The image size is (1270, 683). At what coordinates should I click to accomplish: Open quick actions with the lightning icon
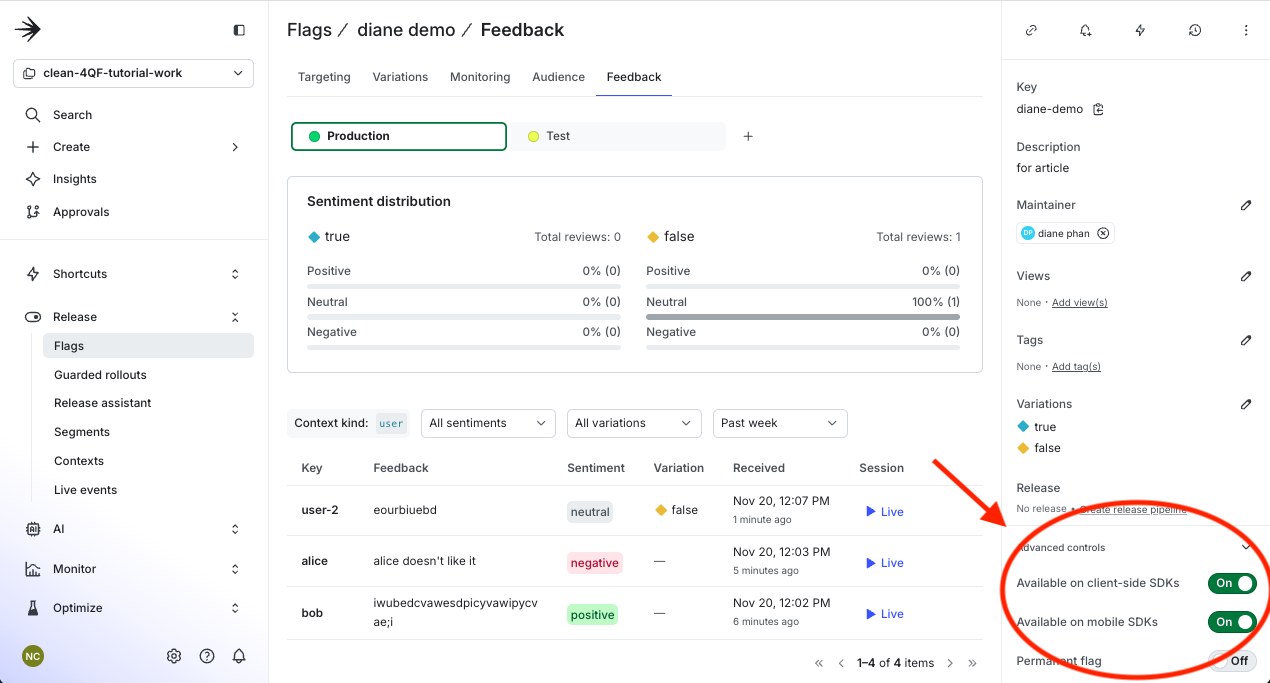point(1139,30)
